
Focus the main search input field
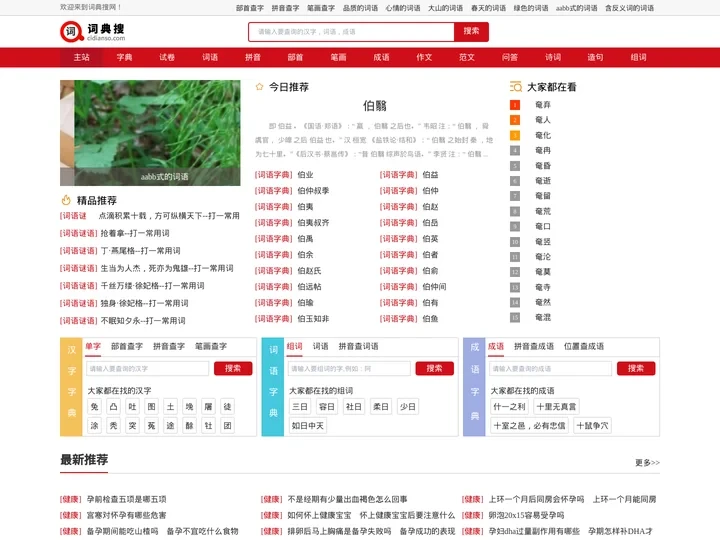point(351,32)
